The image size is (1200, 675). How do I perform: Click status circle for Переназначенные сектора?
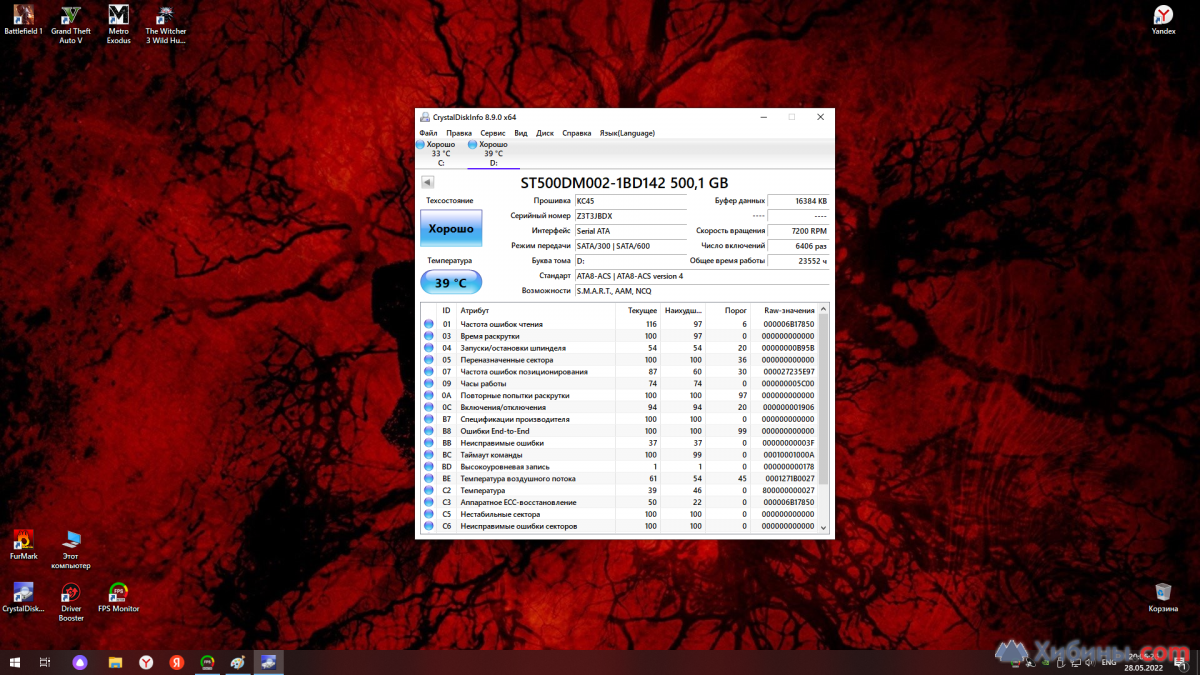click(429, 360)
